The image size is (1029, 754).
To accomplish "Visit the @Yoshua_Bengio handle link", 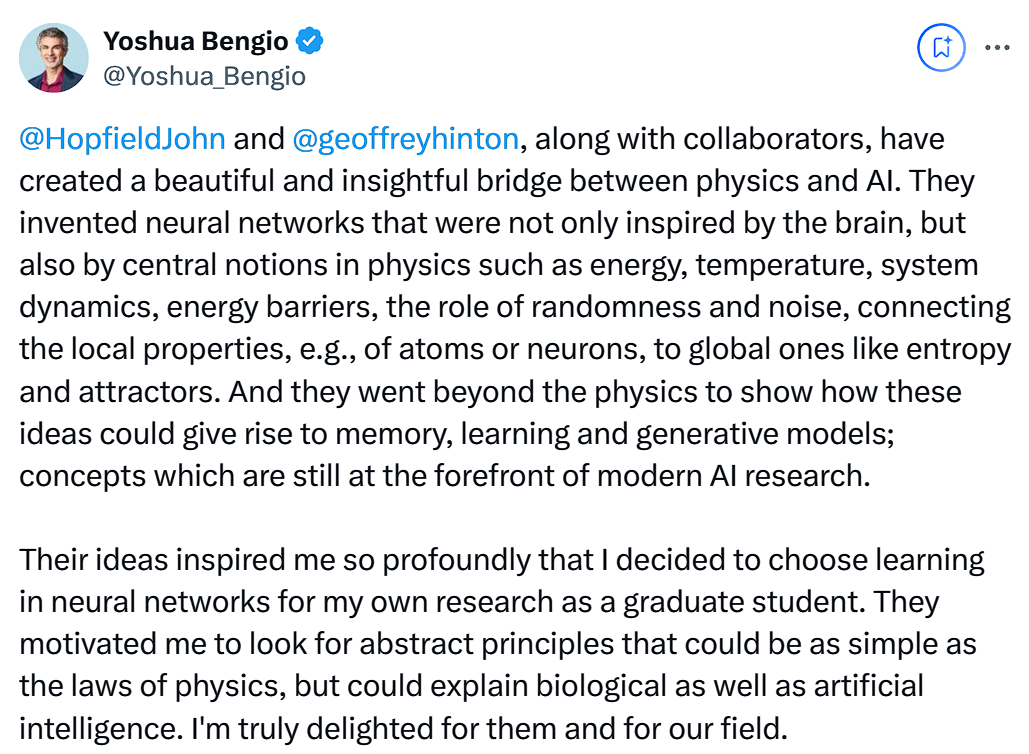I will tap(204, 76).
